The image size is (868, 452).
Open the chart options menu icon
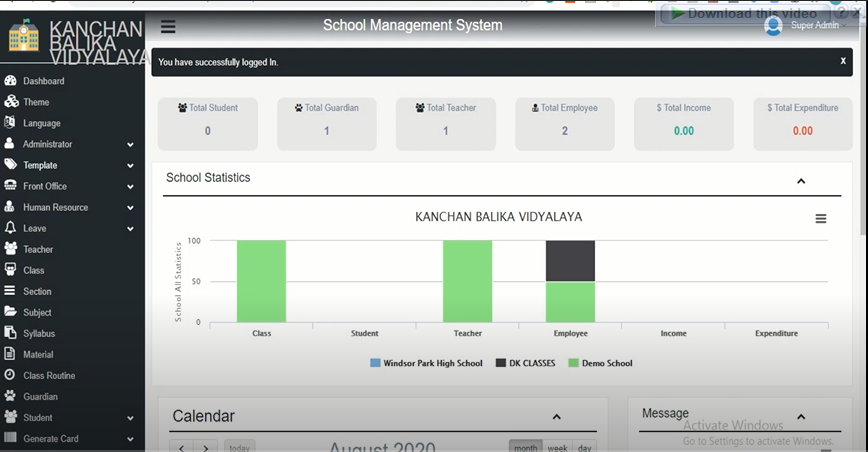(821, 219)
